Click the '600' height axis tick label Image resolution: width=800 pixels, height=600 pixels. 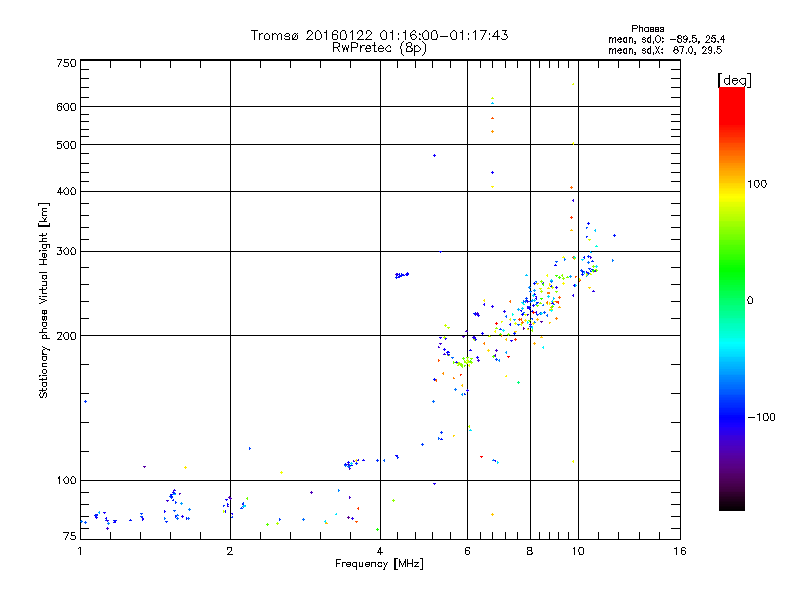point(66,107)
